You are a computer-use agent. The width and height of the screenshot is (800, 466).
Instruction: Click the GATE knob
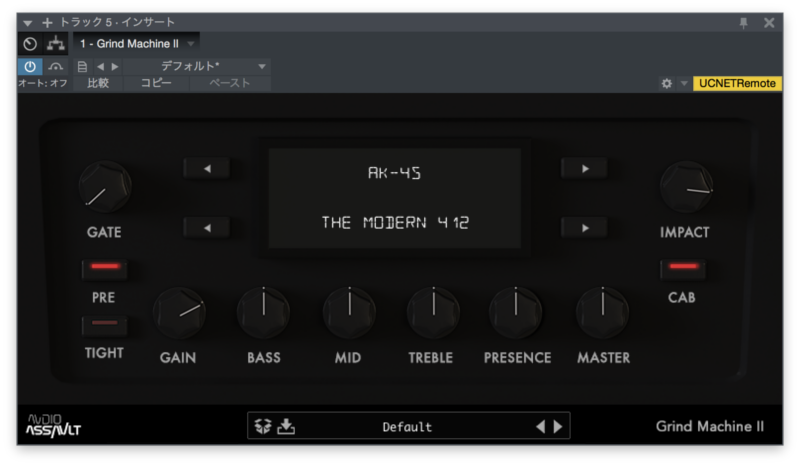pos(105,187)
